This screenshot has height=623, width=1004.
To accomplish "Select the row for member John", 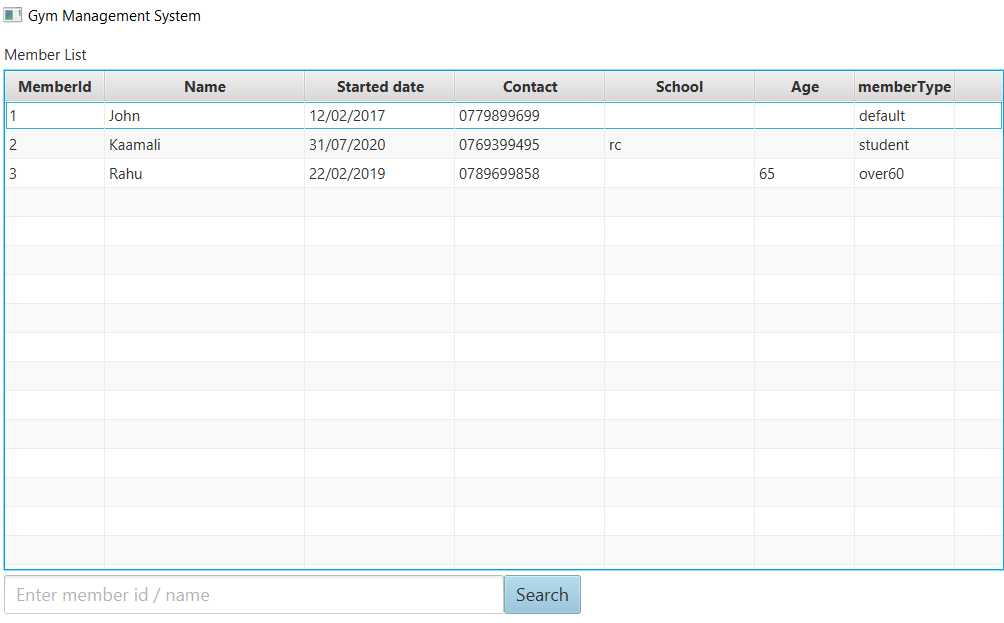I will (125, 116).
